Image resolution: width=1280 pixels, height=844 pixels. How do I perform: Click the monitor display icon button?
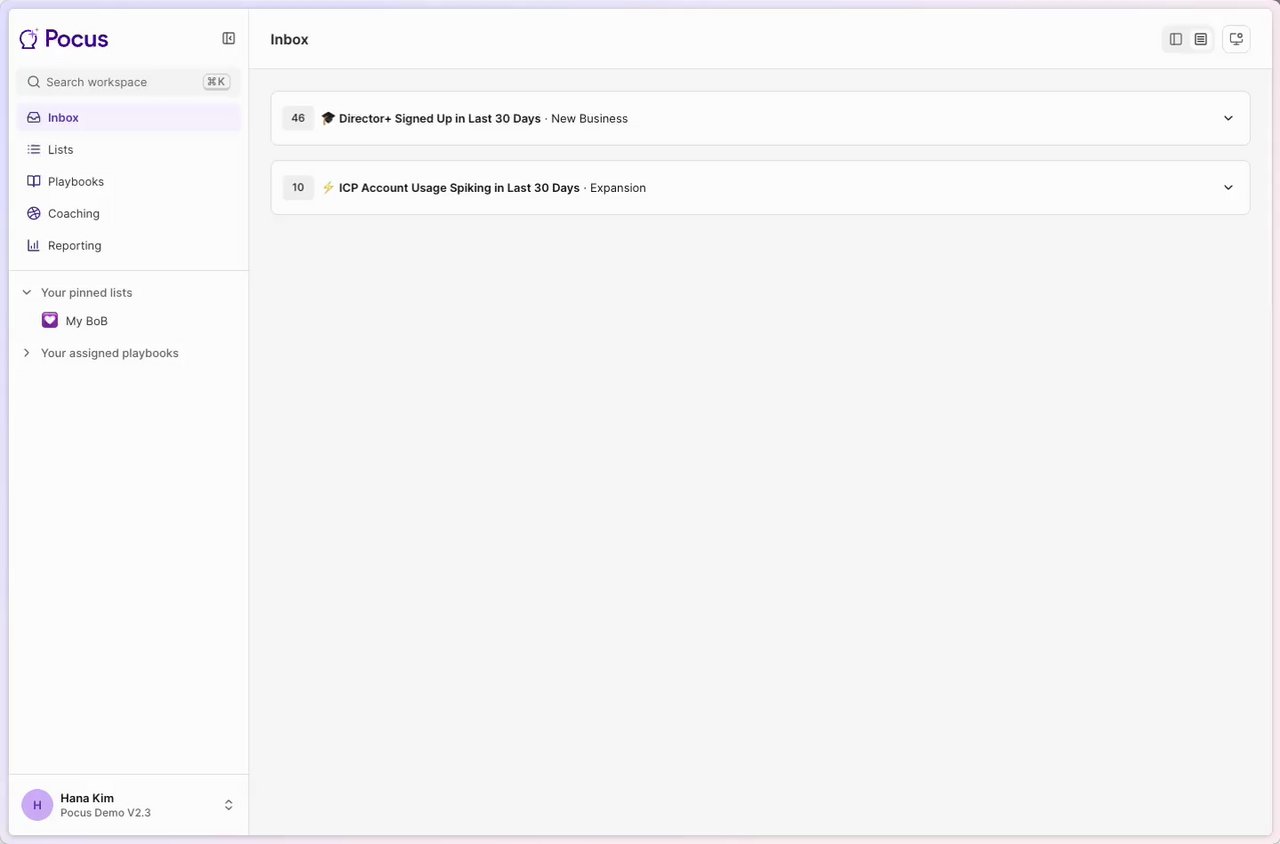(1236, 39)
